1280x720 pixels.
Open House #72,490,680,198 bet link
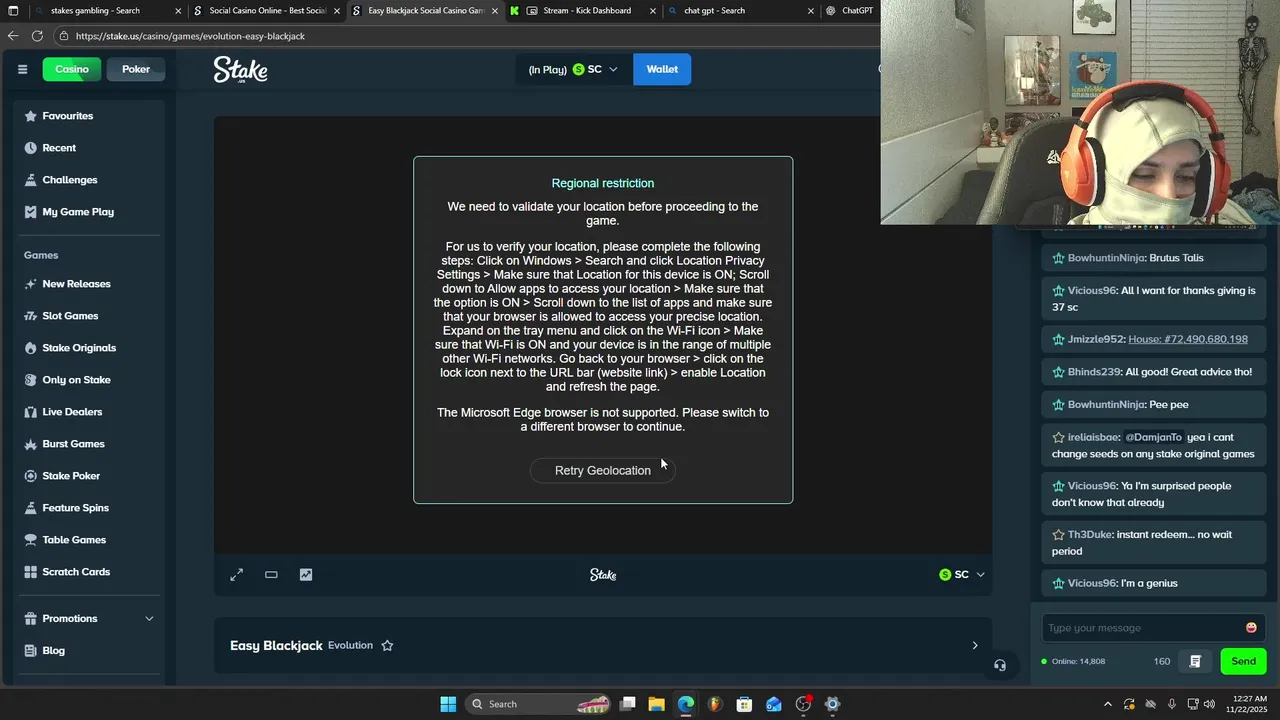point(1188,339)
